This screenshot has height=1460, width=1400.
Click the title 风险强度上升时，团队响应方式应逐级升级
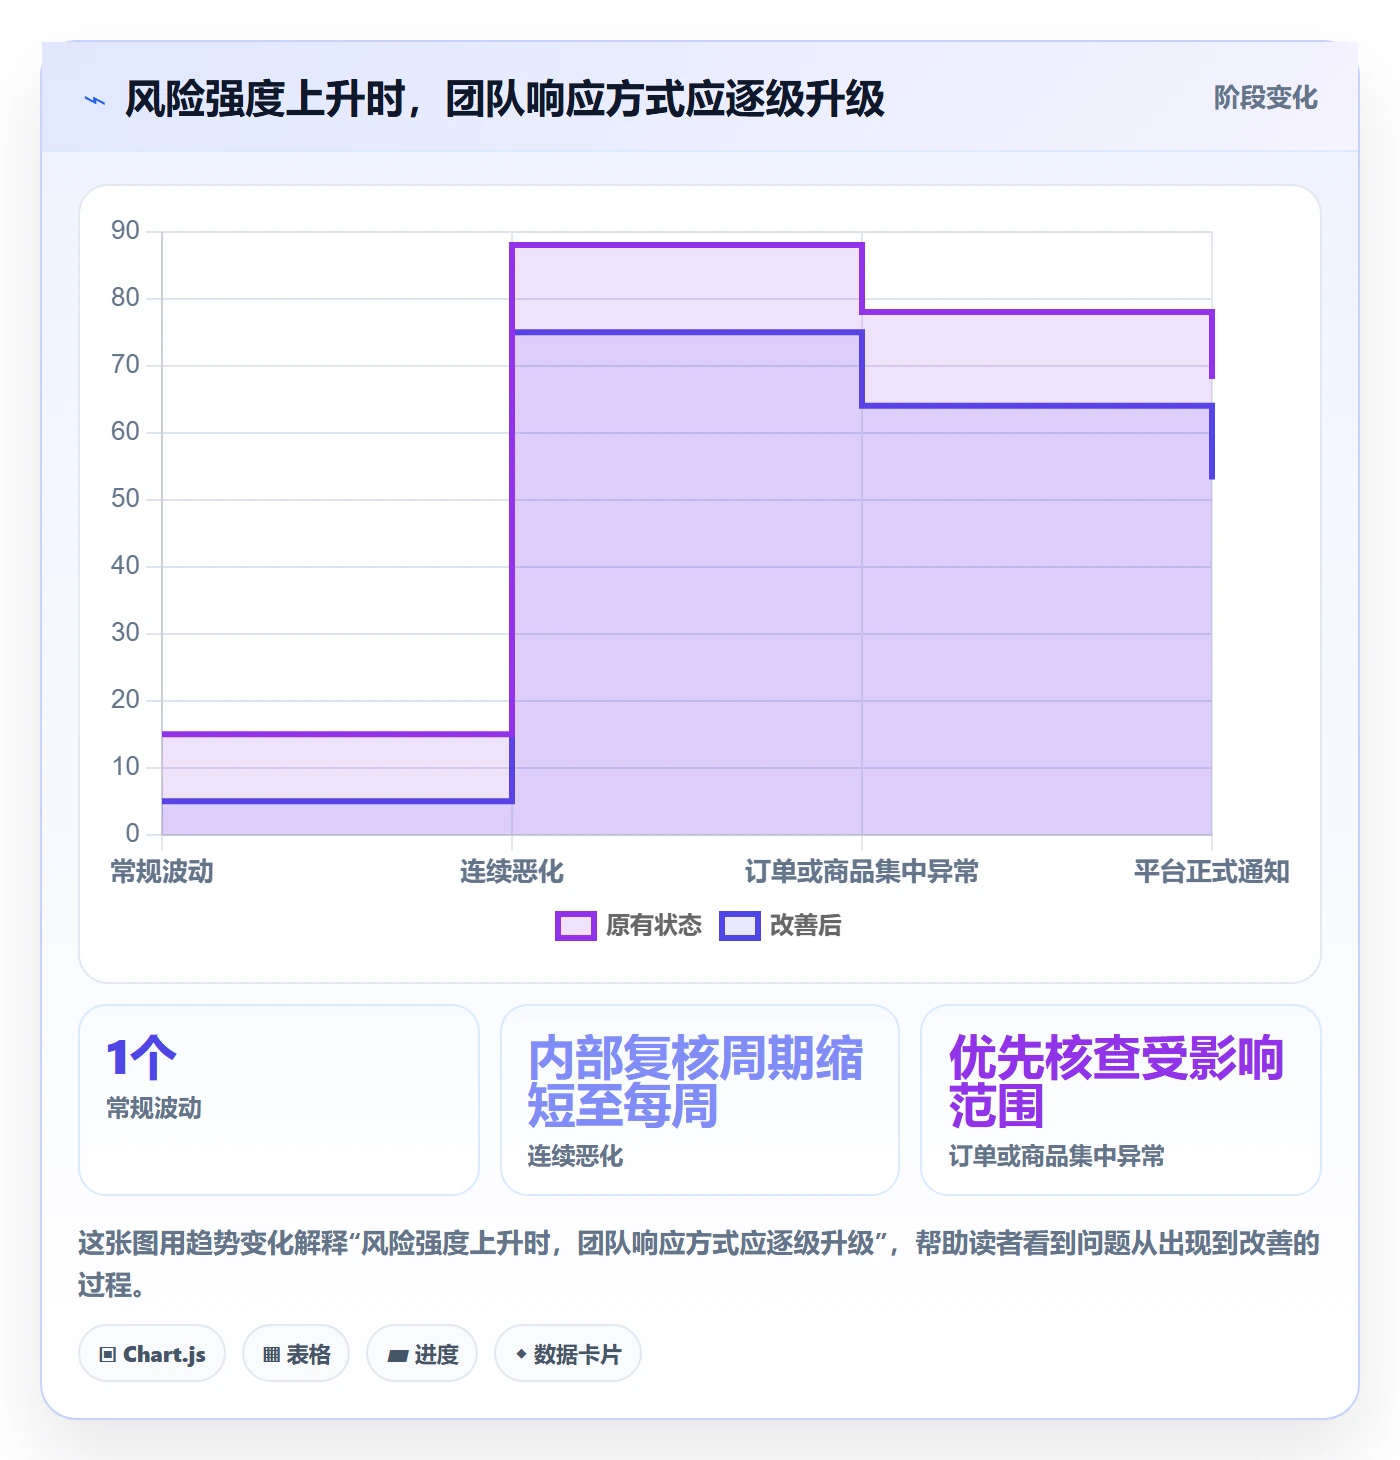pyautogui.click(x=505, y=99)
